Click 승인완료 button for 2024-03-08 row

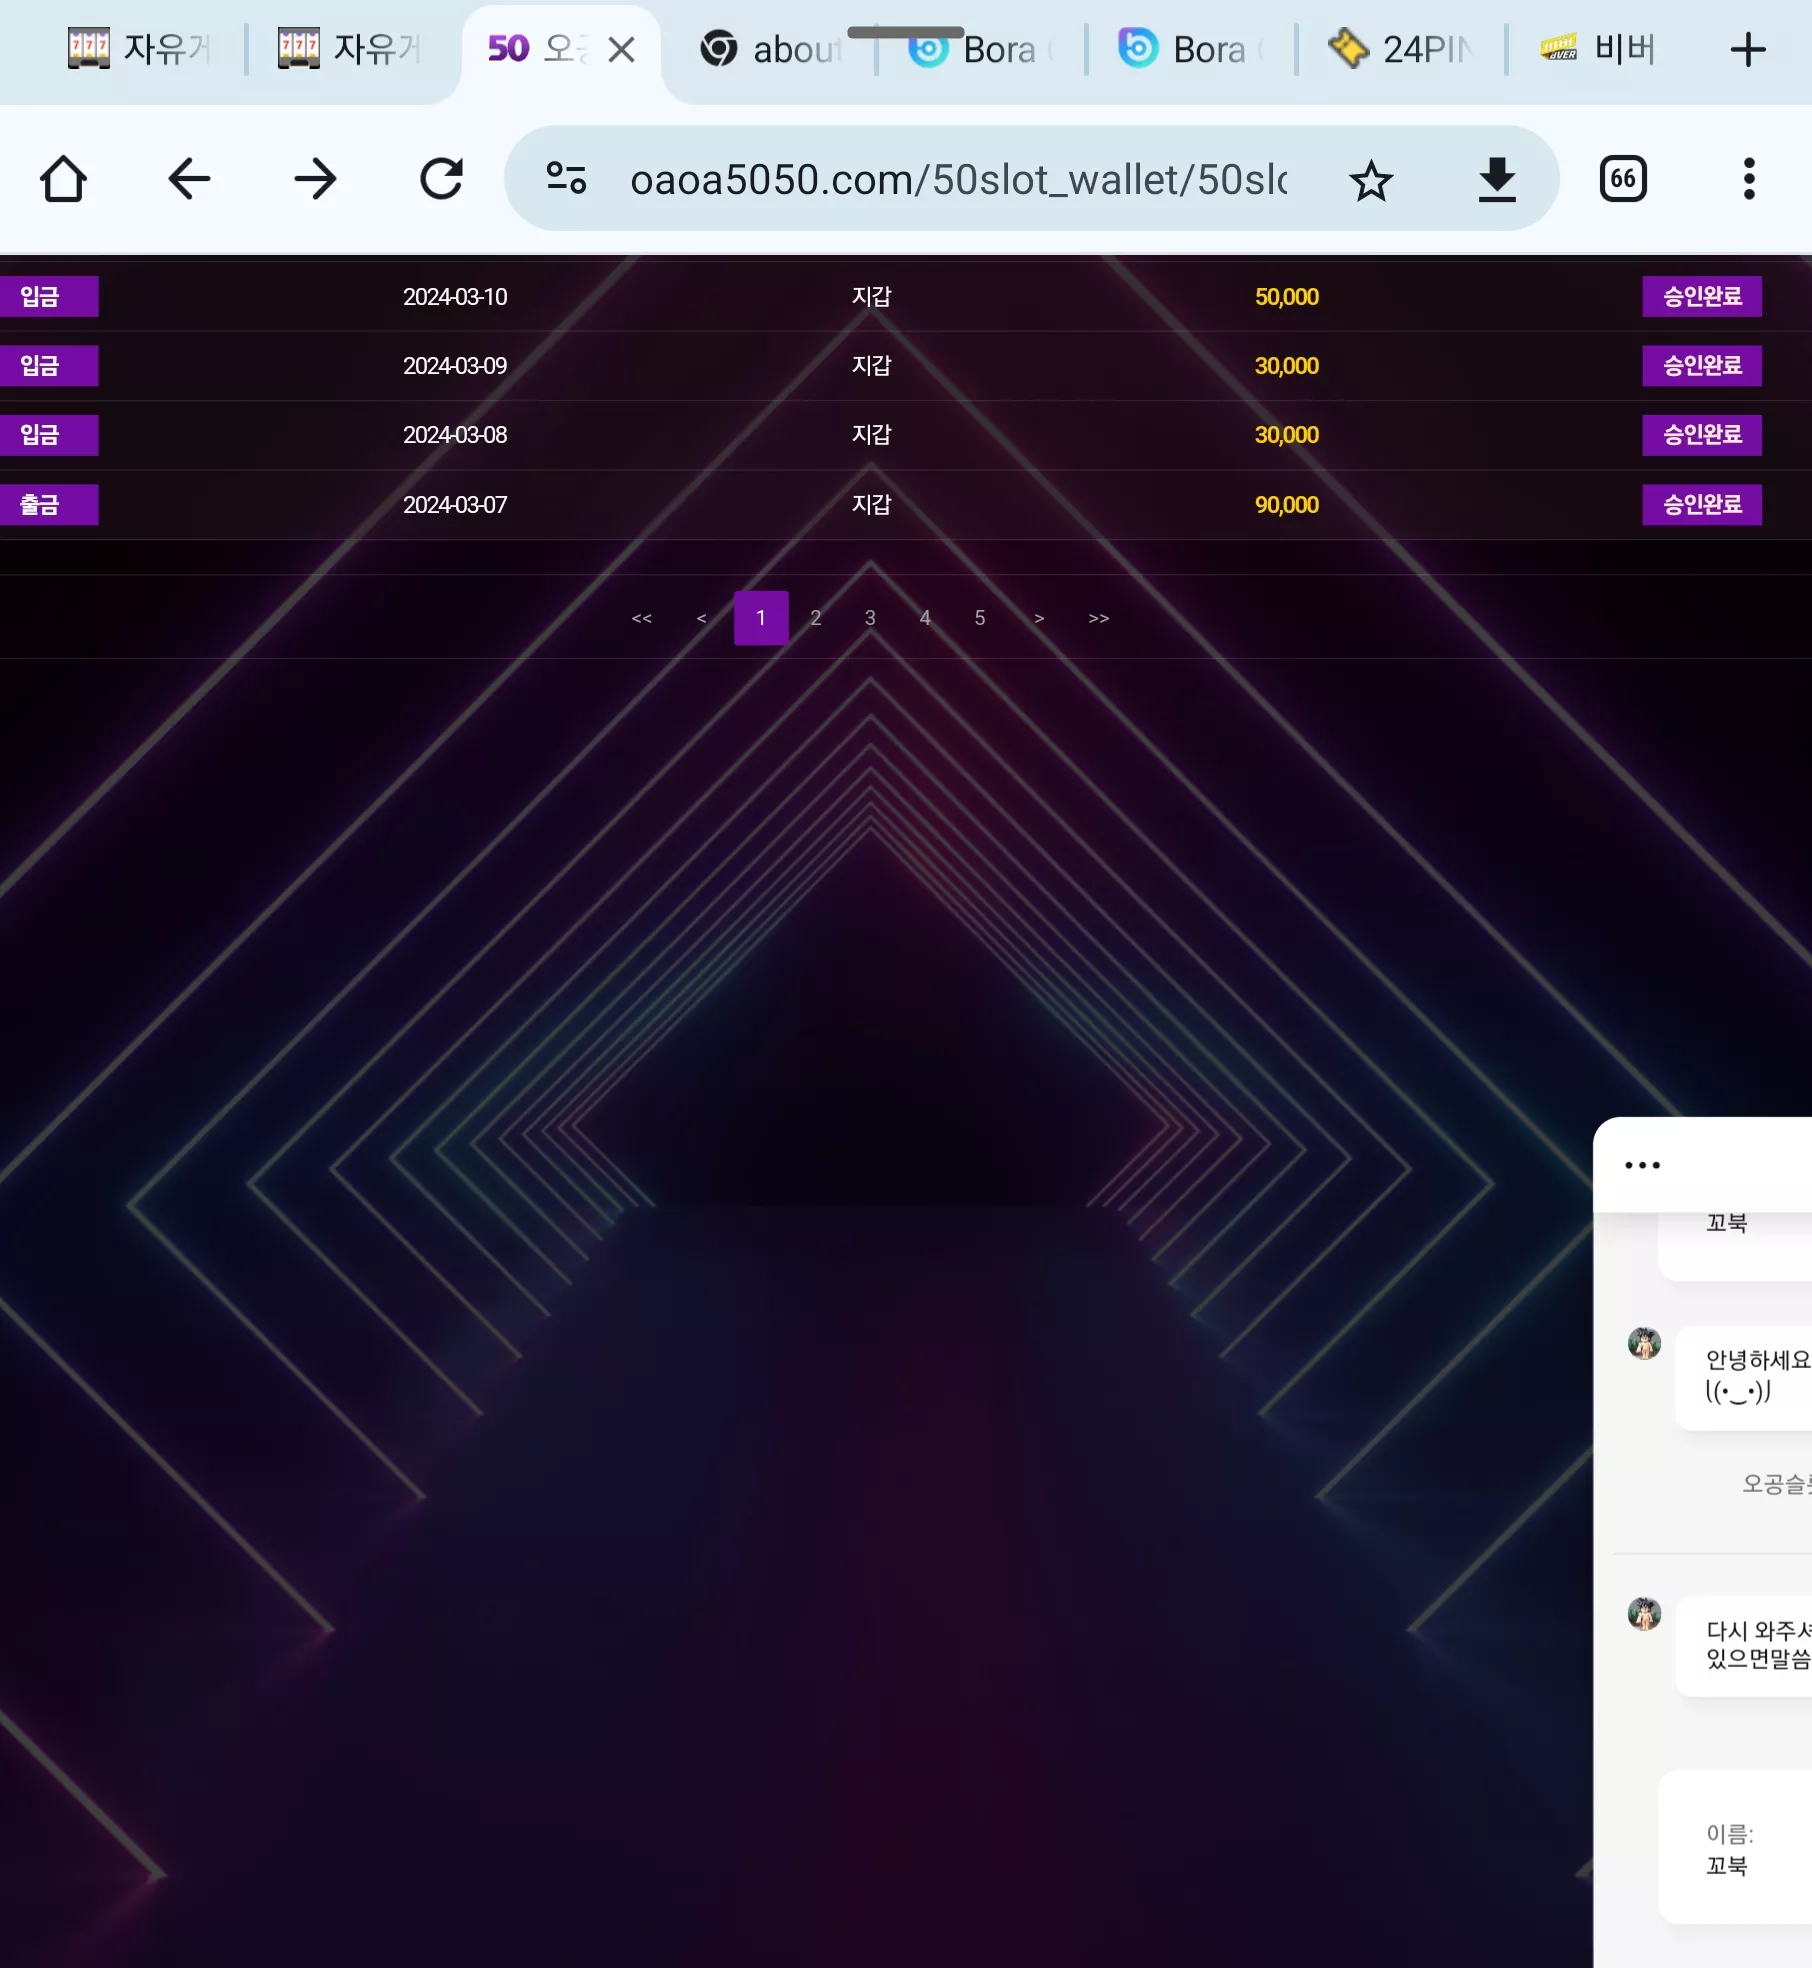coord(1702,435)
